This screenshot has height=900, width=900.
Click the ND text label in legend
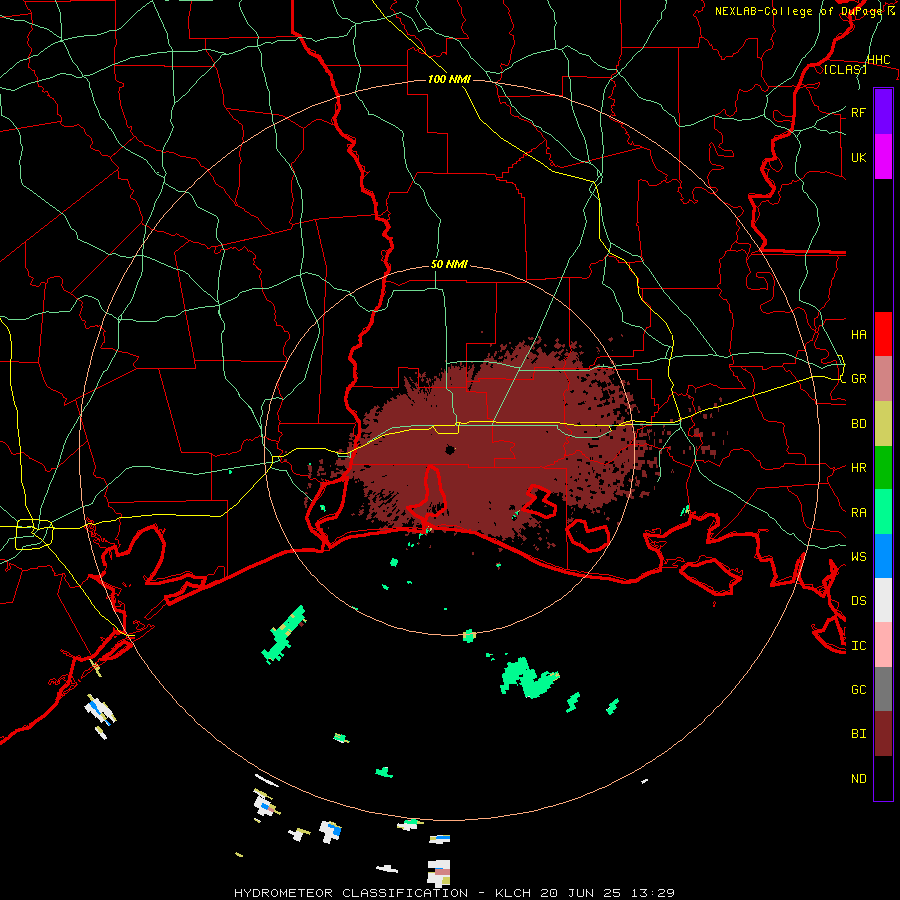(x=858, y=779)
